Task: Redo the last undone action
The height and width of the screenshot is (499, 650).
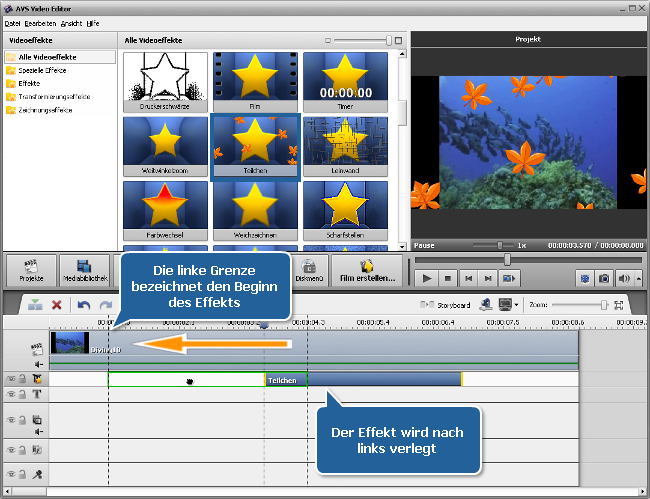Action: coord(106,305)
